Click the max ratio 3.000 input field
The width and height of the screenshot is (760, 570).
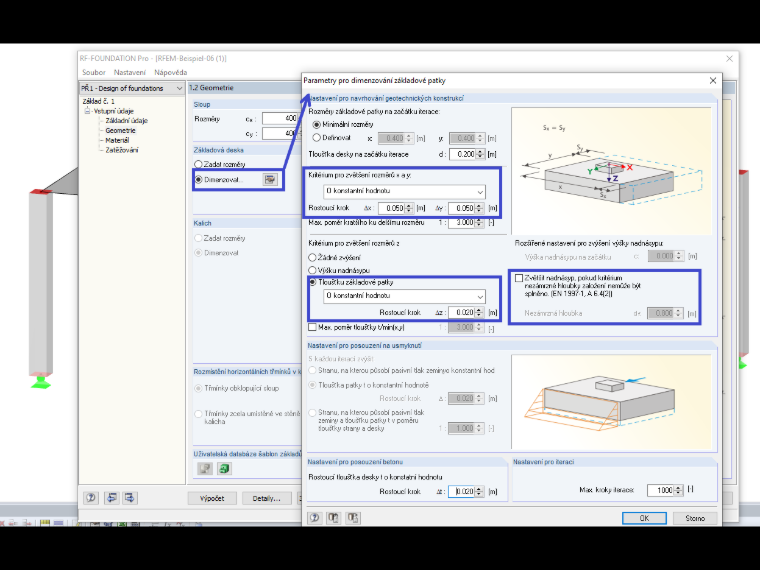point(462,222)
